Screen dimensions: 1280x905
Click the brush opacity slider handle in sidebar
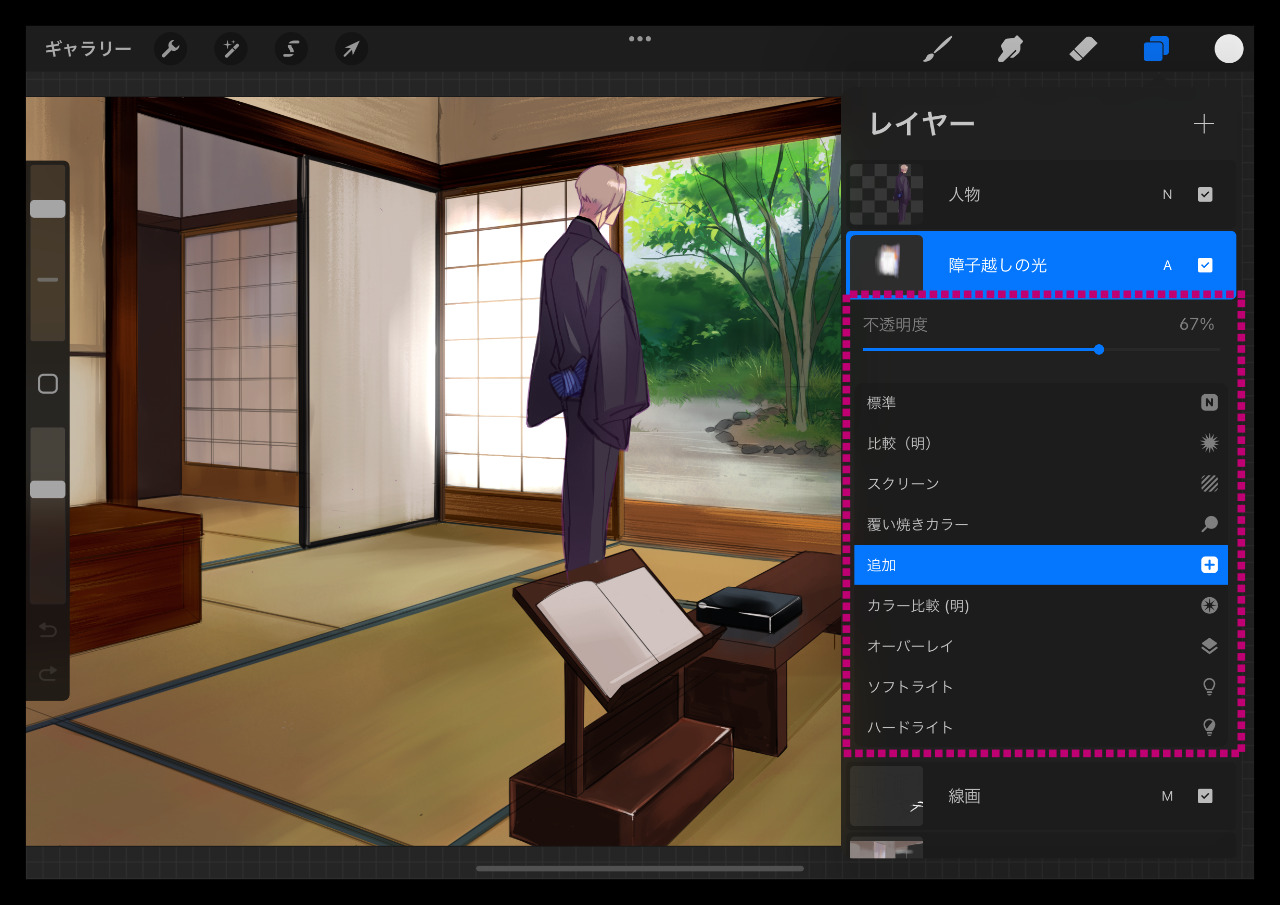point(48,489)
